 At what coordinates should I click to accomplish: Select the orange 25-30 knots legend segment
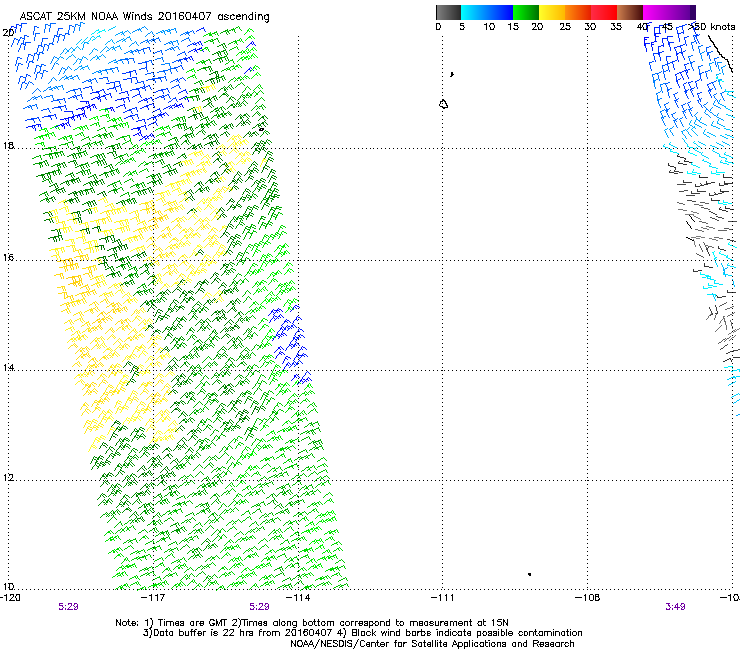[x=578, y=12]
